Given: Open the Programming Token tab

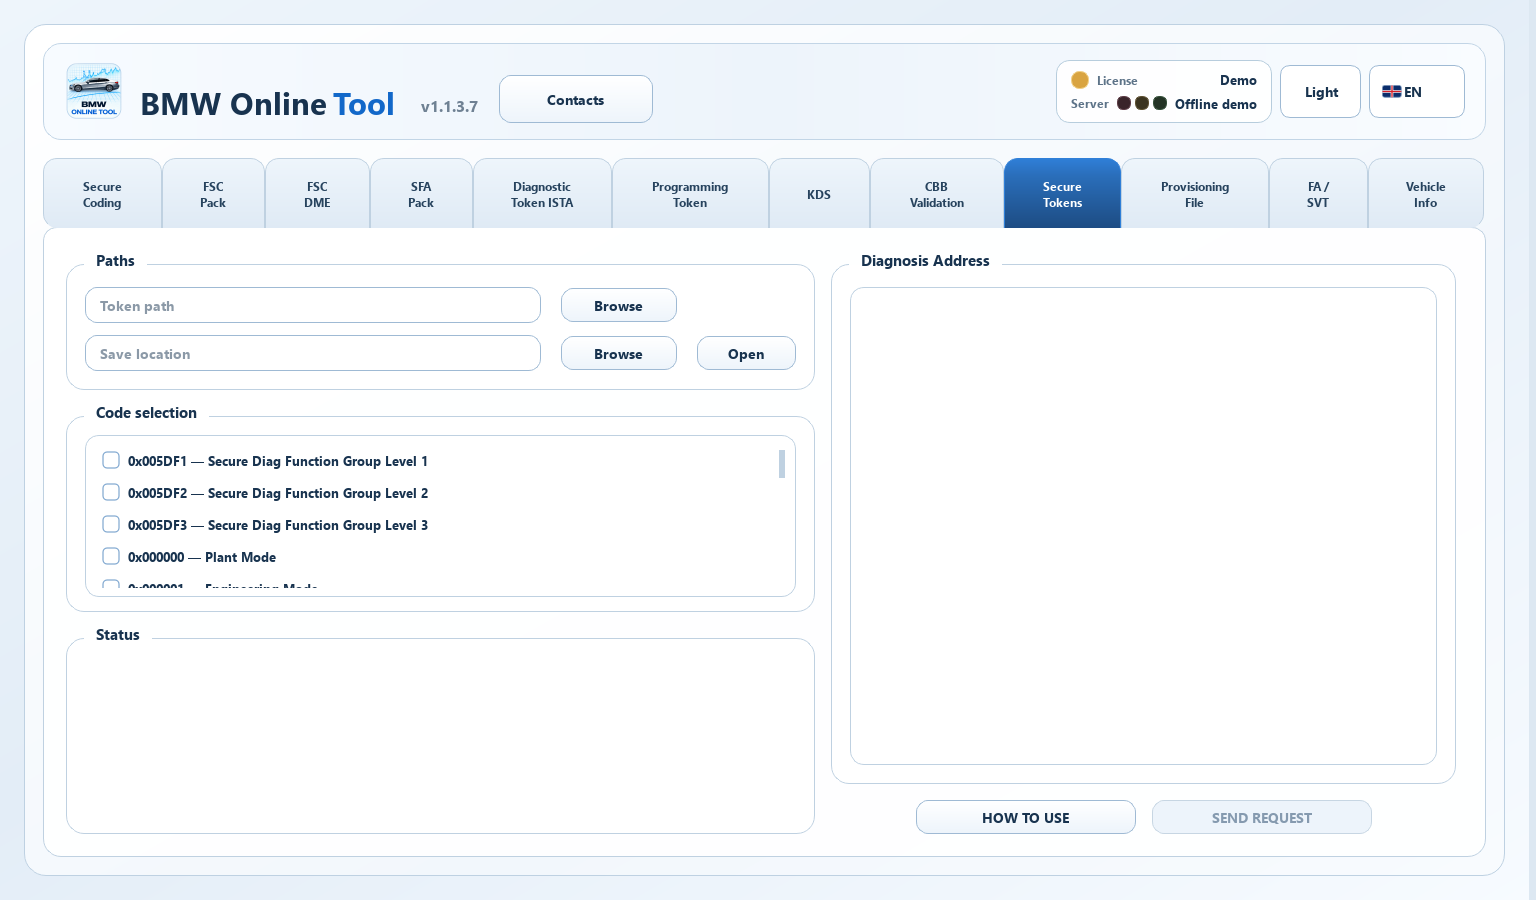Looking at the screenshot, I should 690,194.
